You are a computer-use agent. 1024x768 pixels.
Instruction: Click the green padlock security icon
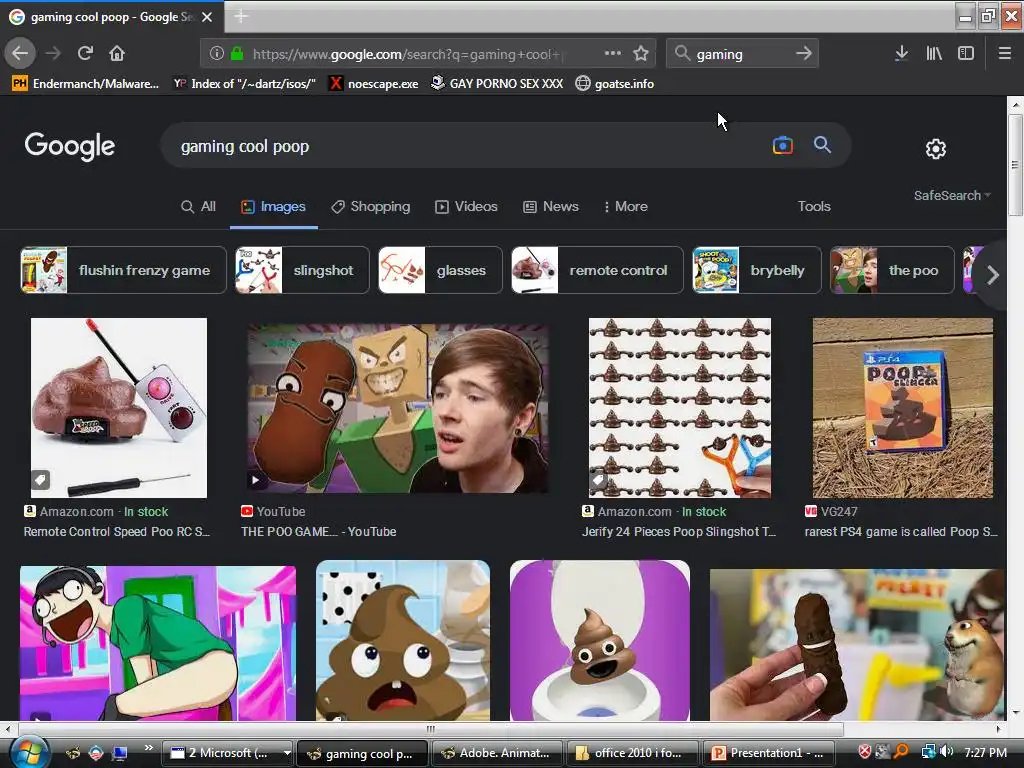pyautogui.click(x=237, y=54)
